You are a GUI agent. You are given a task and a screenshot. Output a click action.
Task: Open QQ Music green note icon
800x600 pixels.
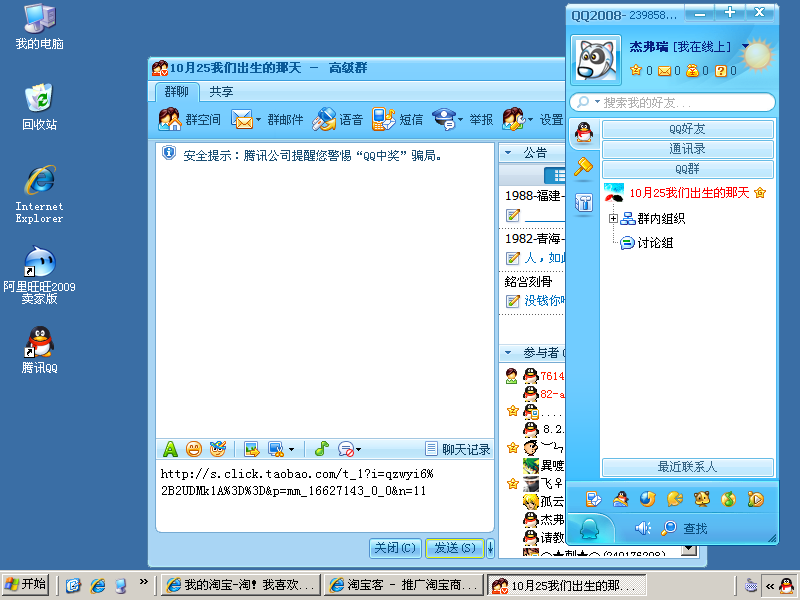[729, 499]
